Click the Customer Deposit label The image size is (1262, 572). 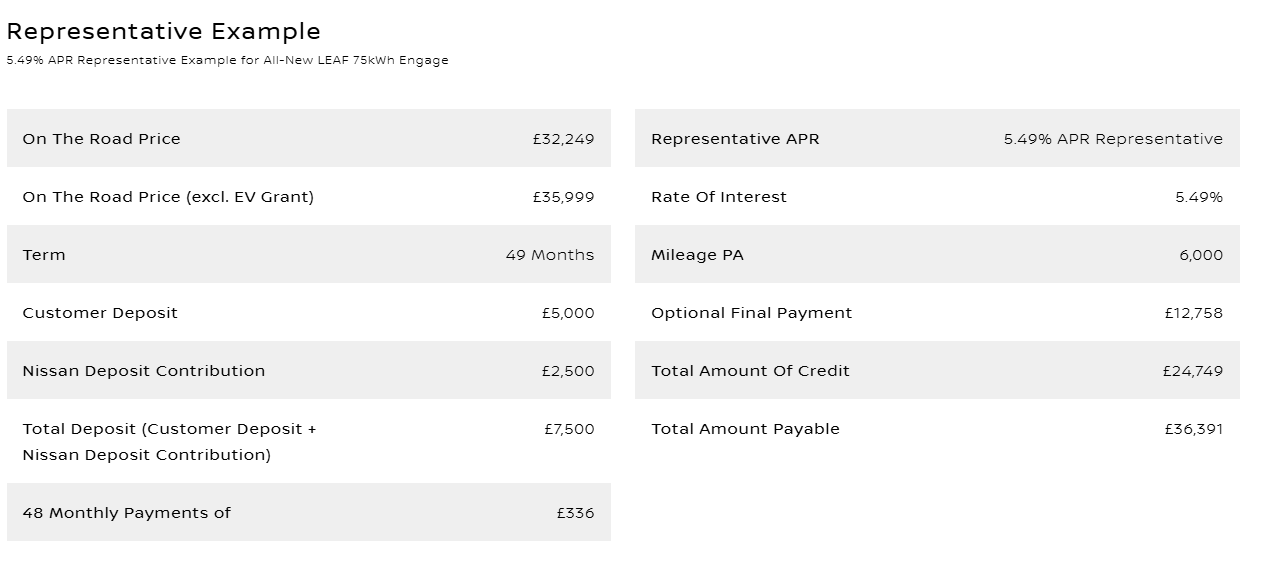[x=100, y=313]
